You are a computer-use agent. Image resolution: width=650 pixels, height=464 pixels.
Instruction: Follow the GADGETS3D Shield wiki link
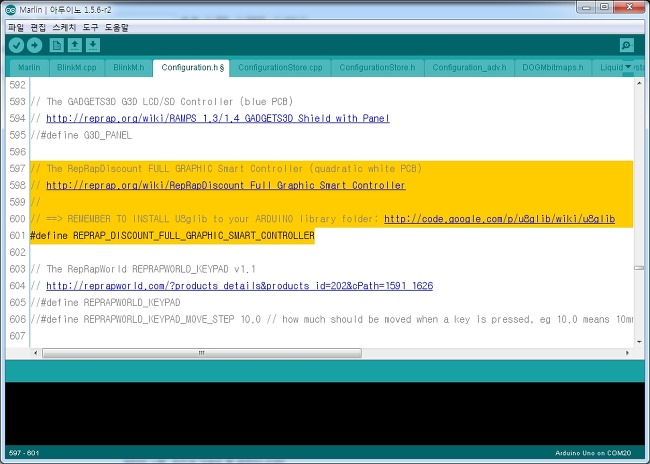[x=218, y=119]
